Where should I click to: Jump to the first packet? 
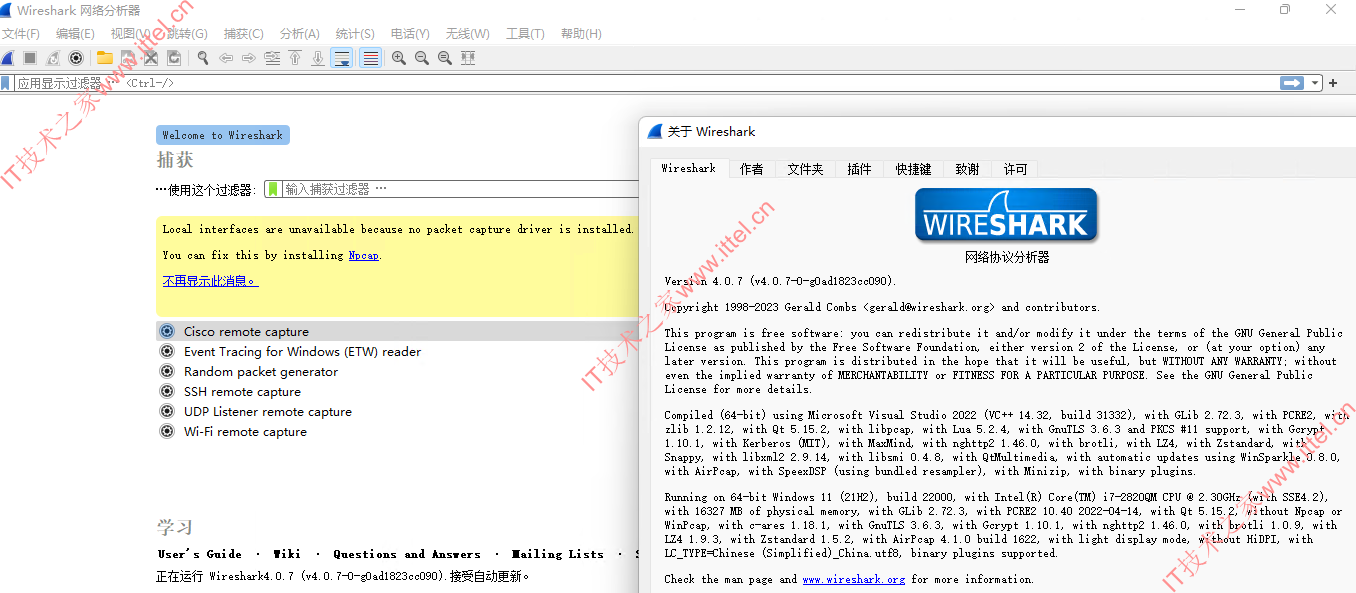(x=295, y=58)
